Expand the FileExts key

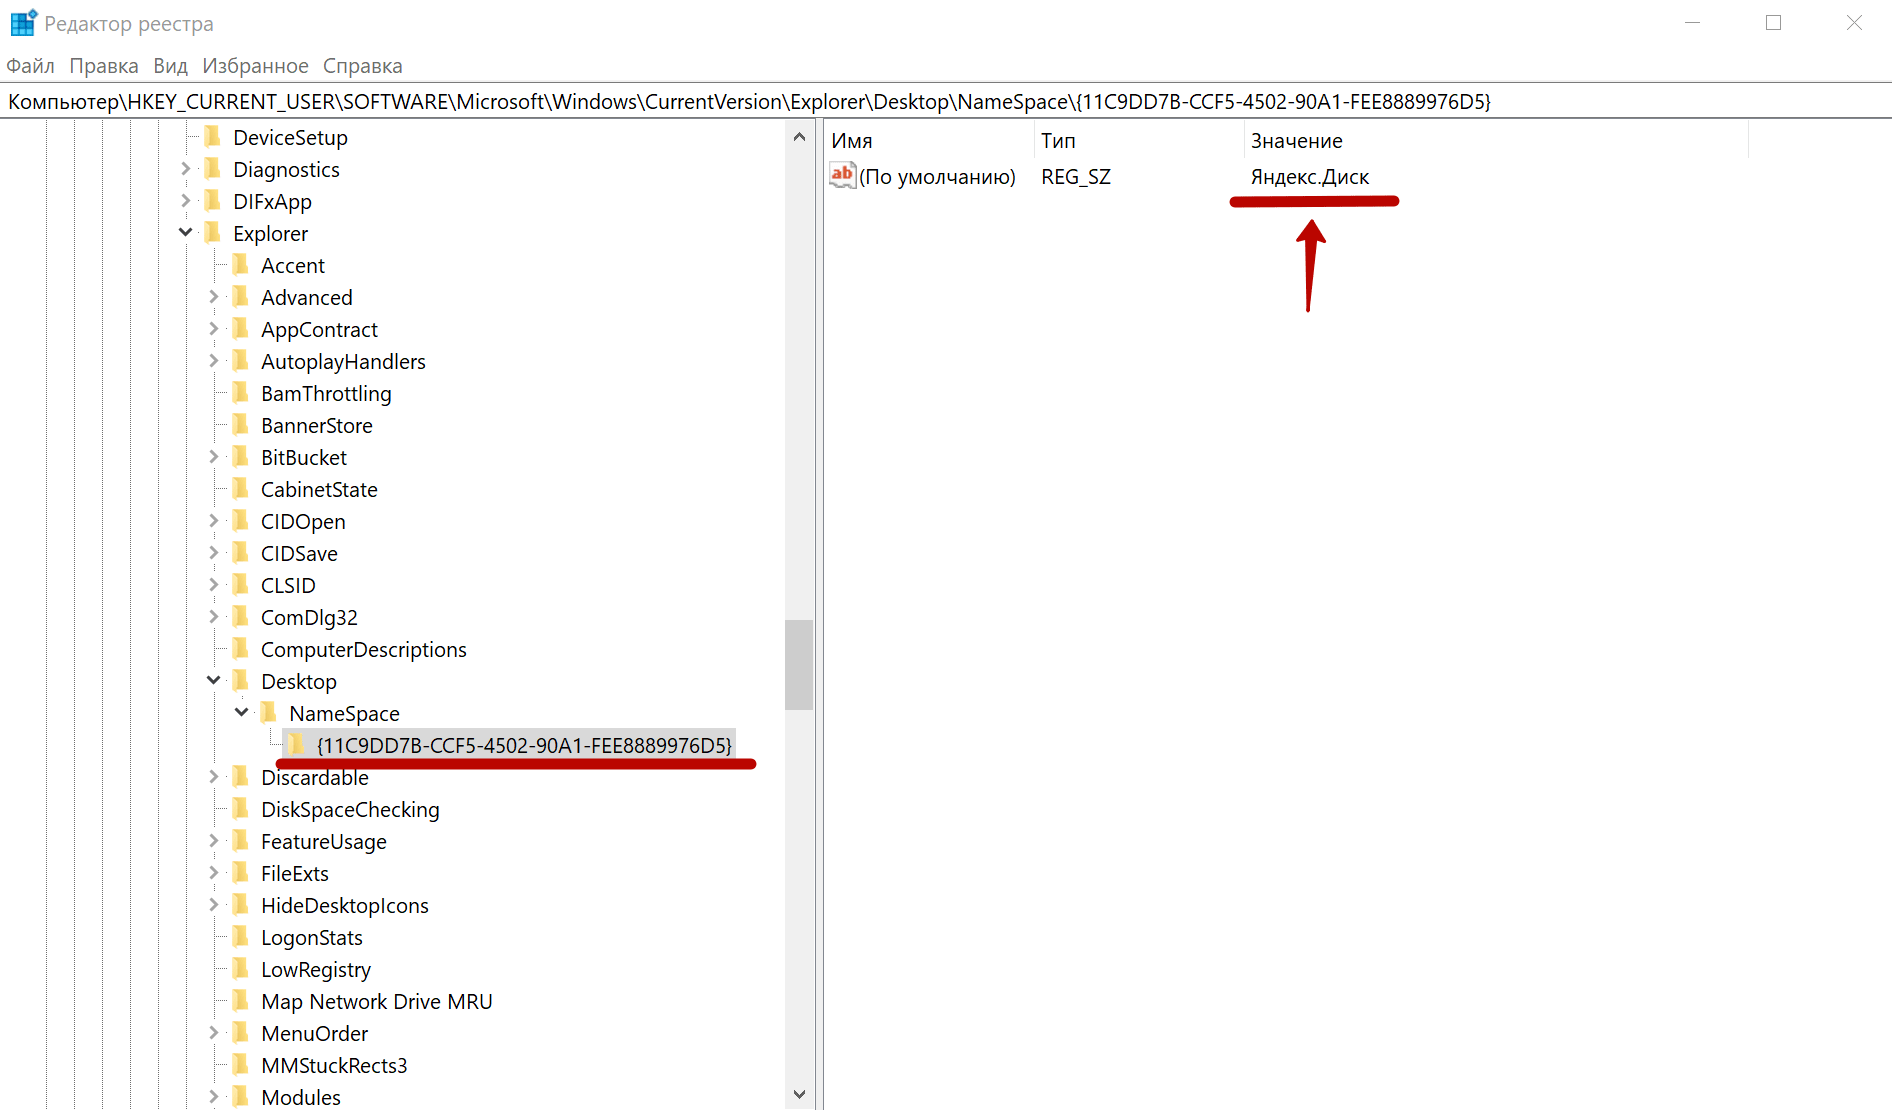pos(213,873)
